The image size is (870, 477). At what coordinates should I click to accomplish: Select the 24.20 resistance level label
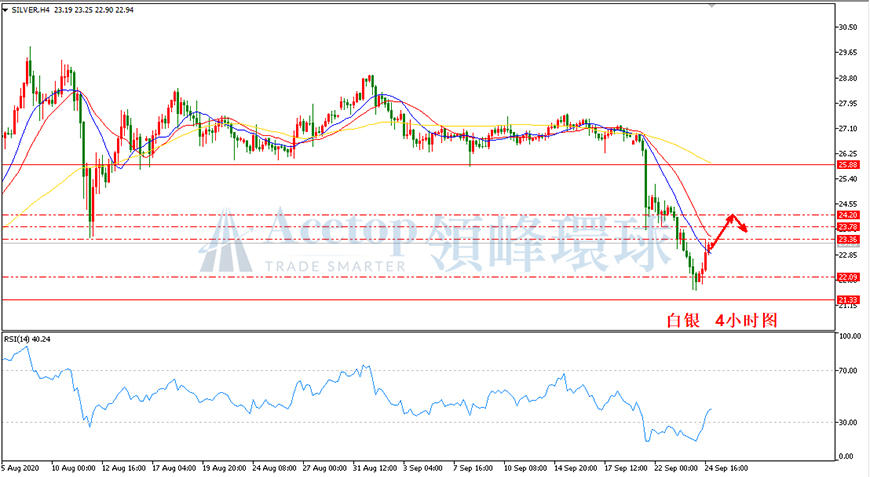coord(848,215)
